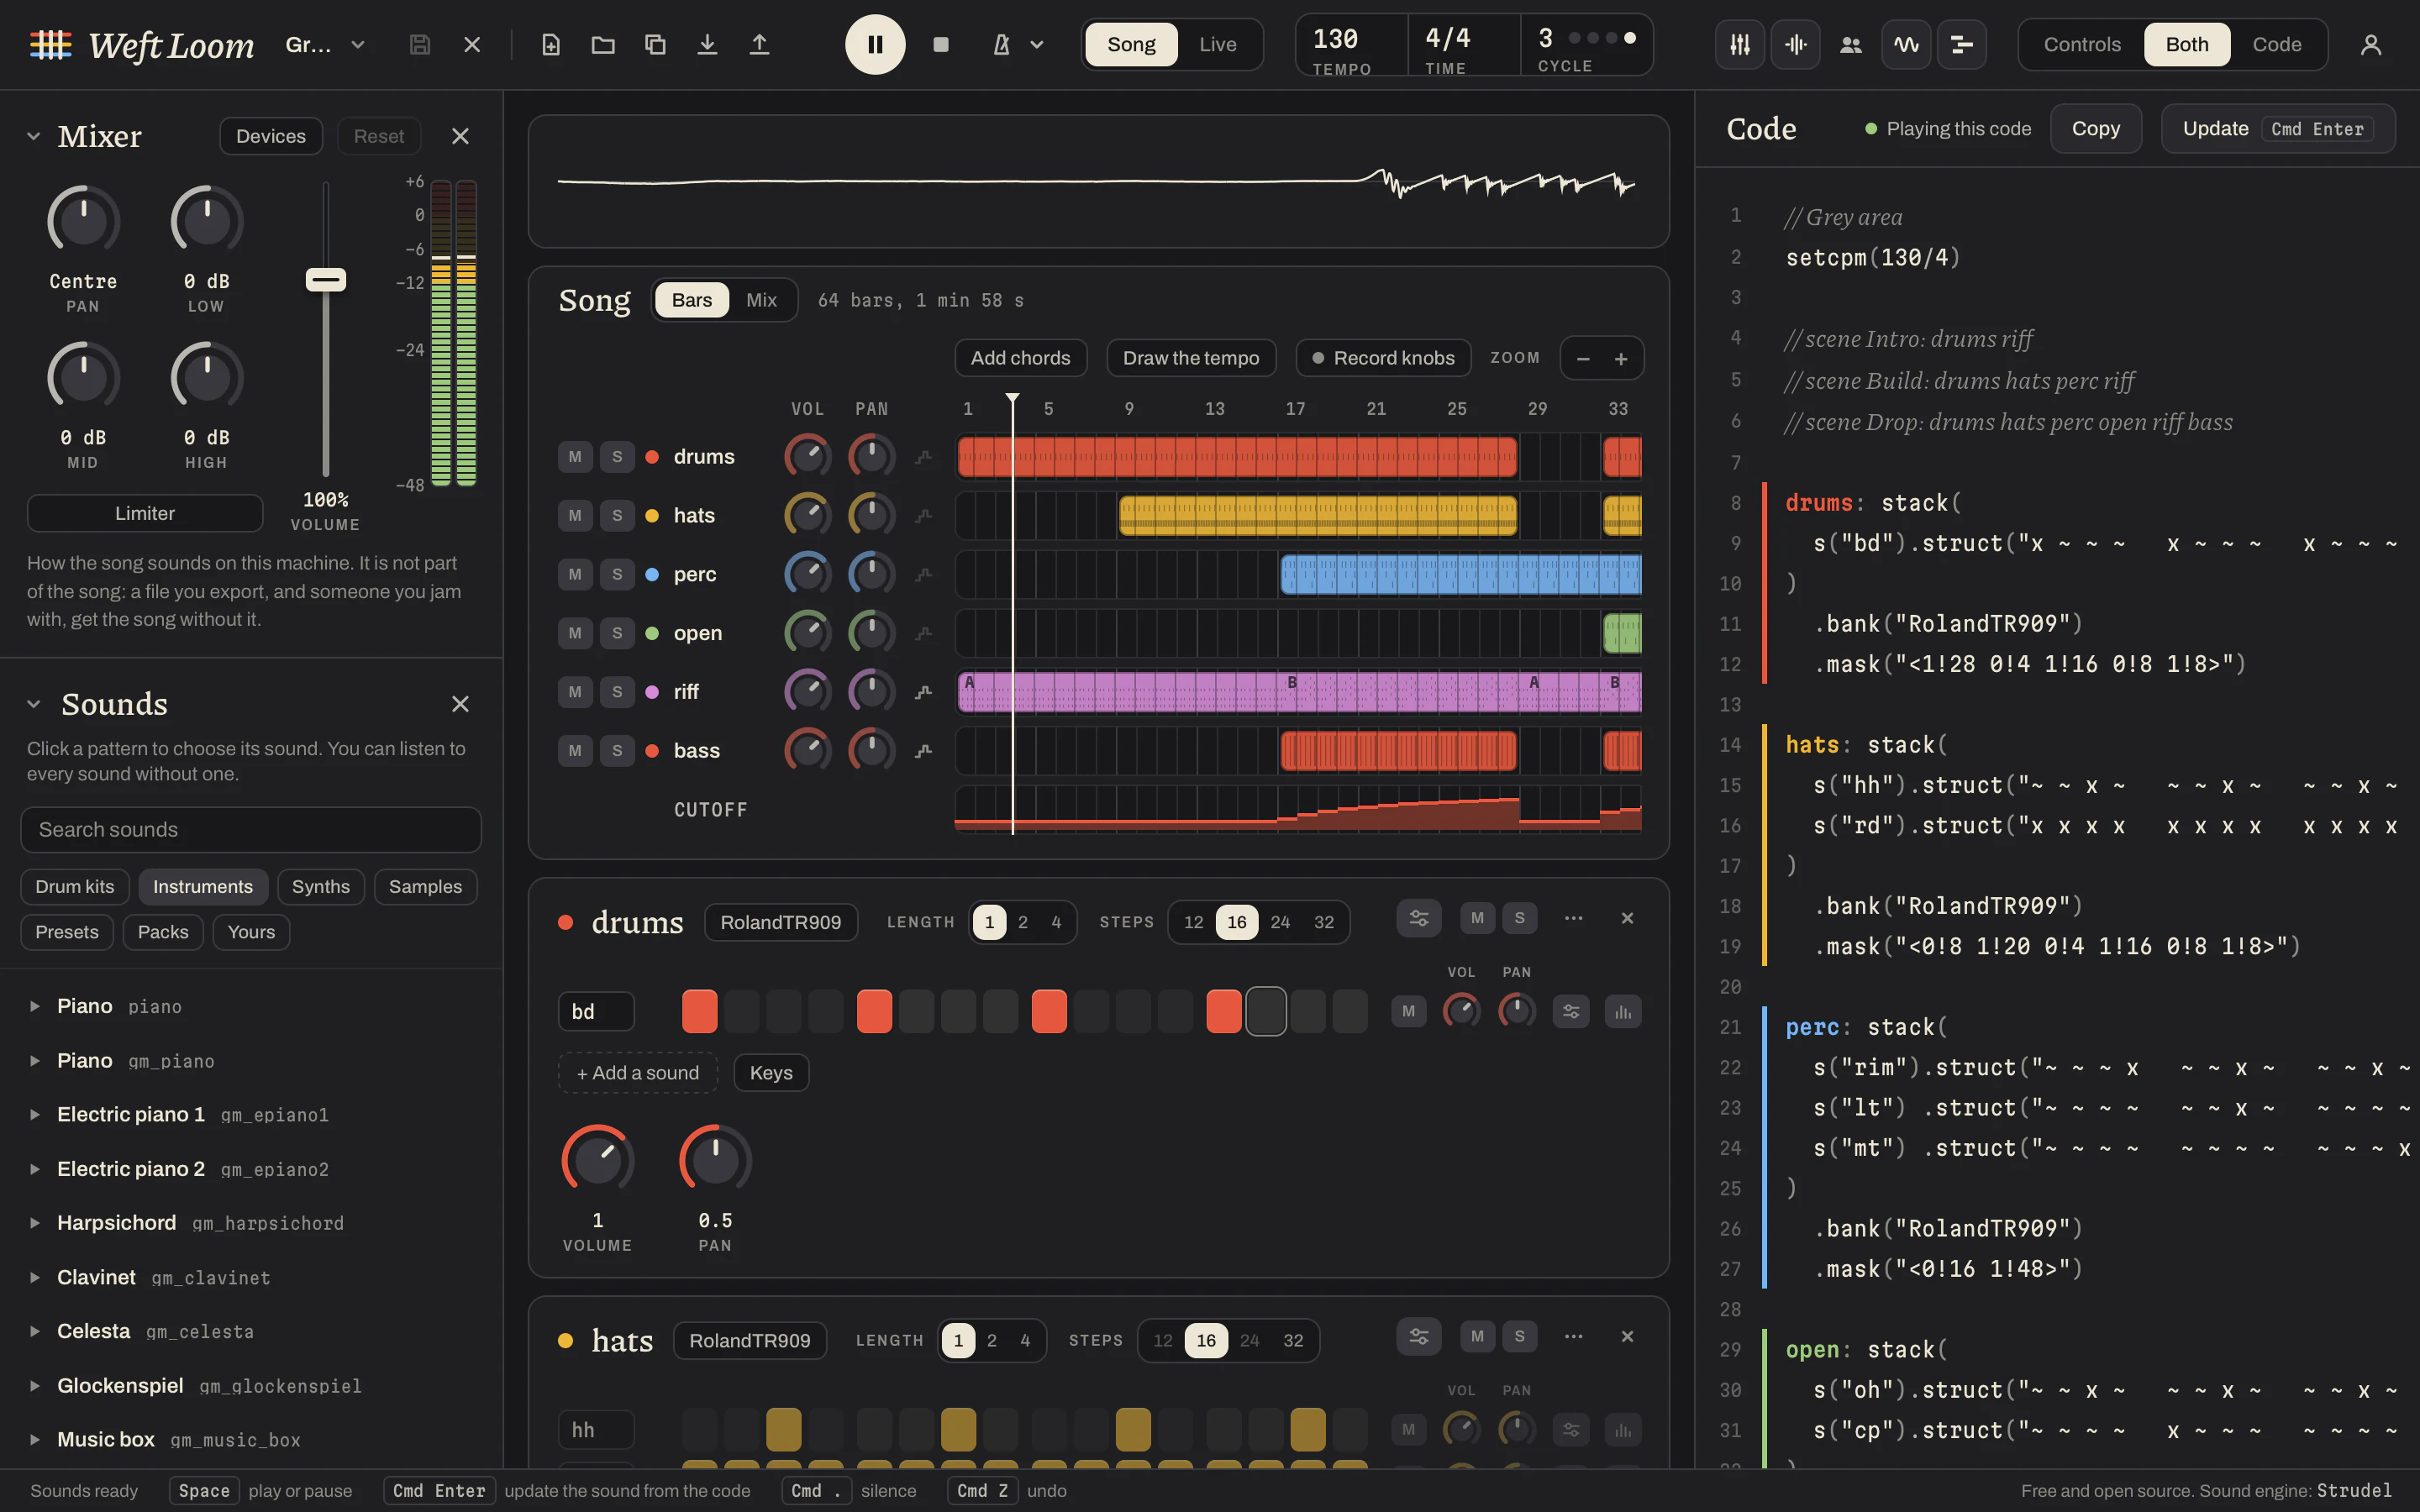
Task: Click the stop playback square icon
Action: [x=940, y=44]
